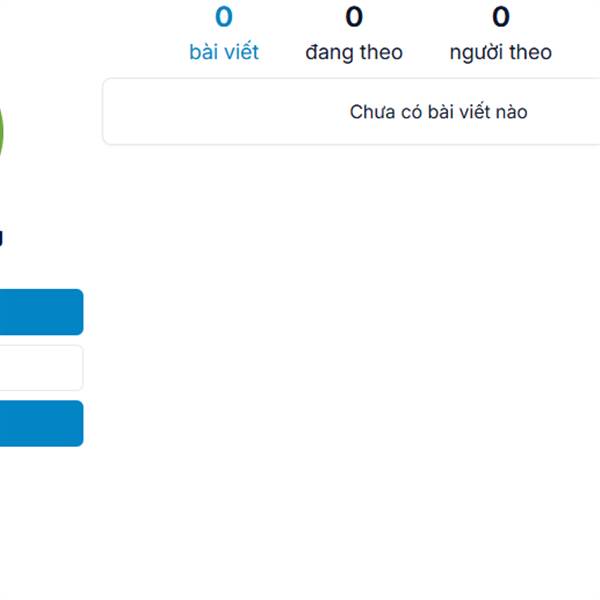Click empty space below the posts card
Screen dimensions: 600x600
350,350
